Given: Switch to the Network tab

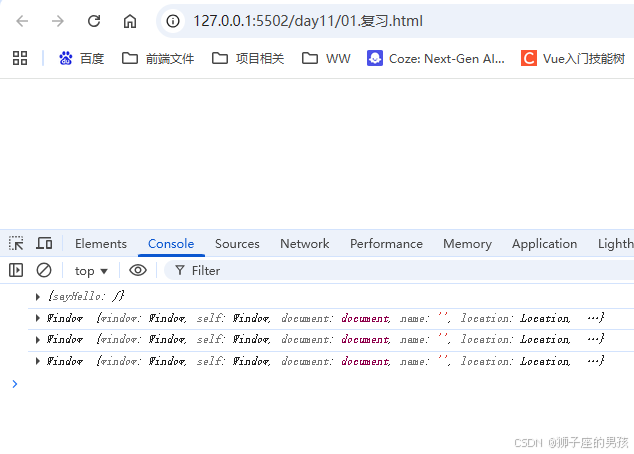Looking at the screenshot, I should 304,244.
